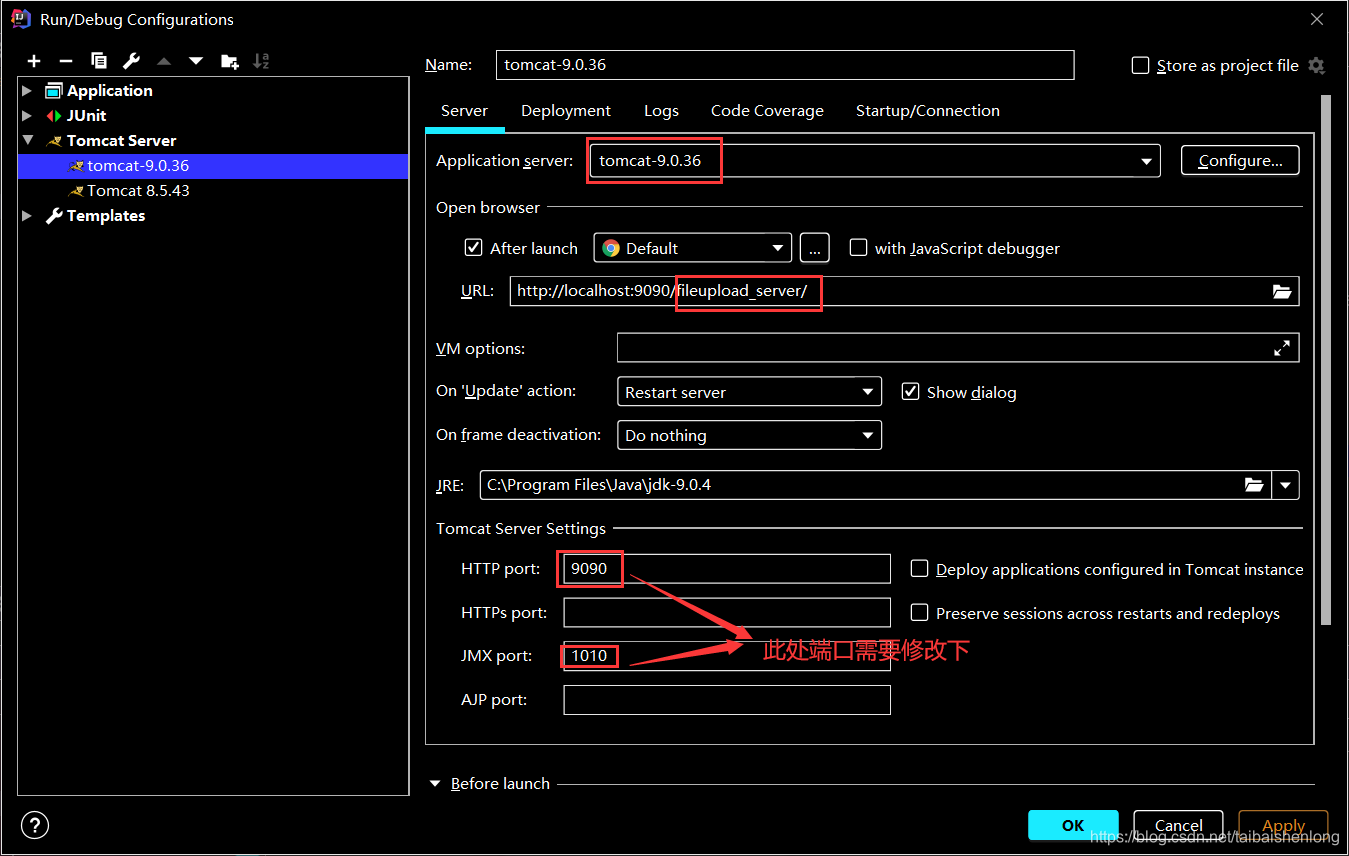Copy the selected configuration
The image size is (1349, 856).
tap(98, 61)
